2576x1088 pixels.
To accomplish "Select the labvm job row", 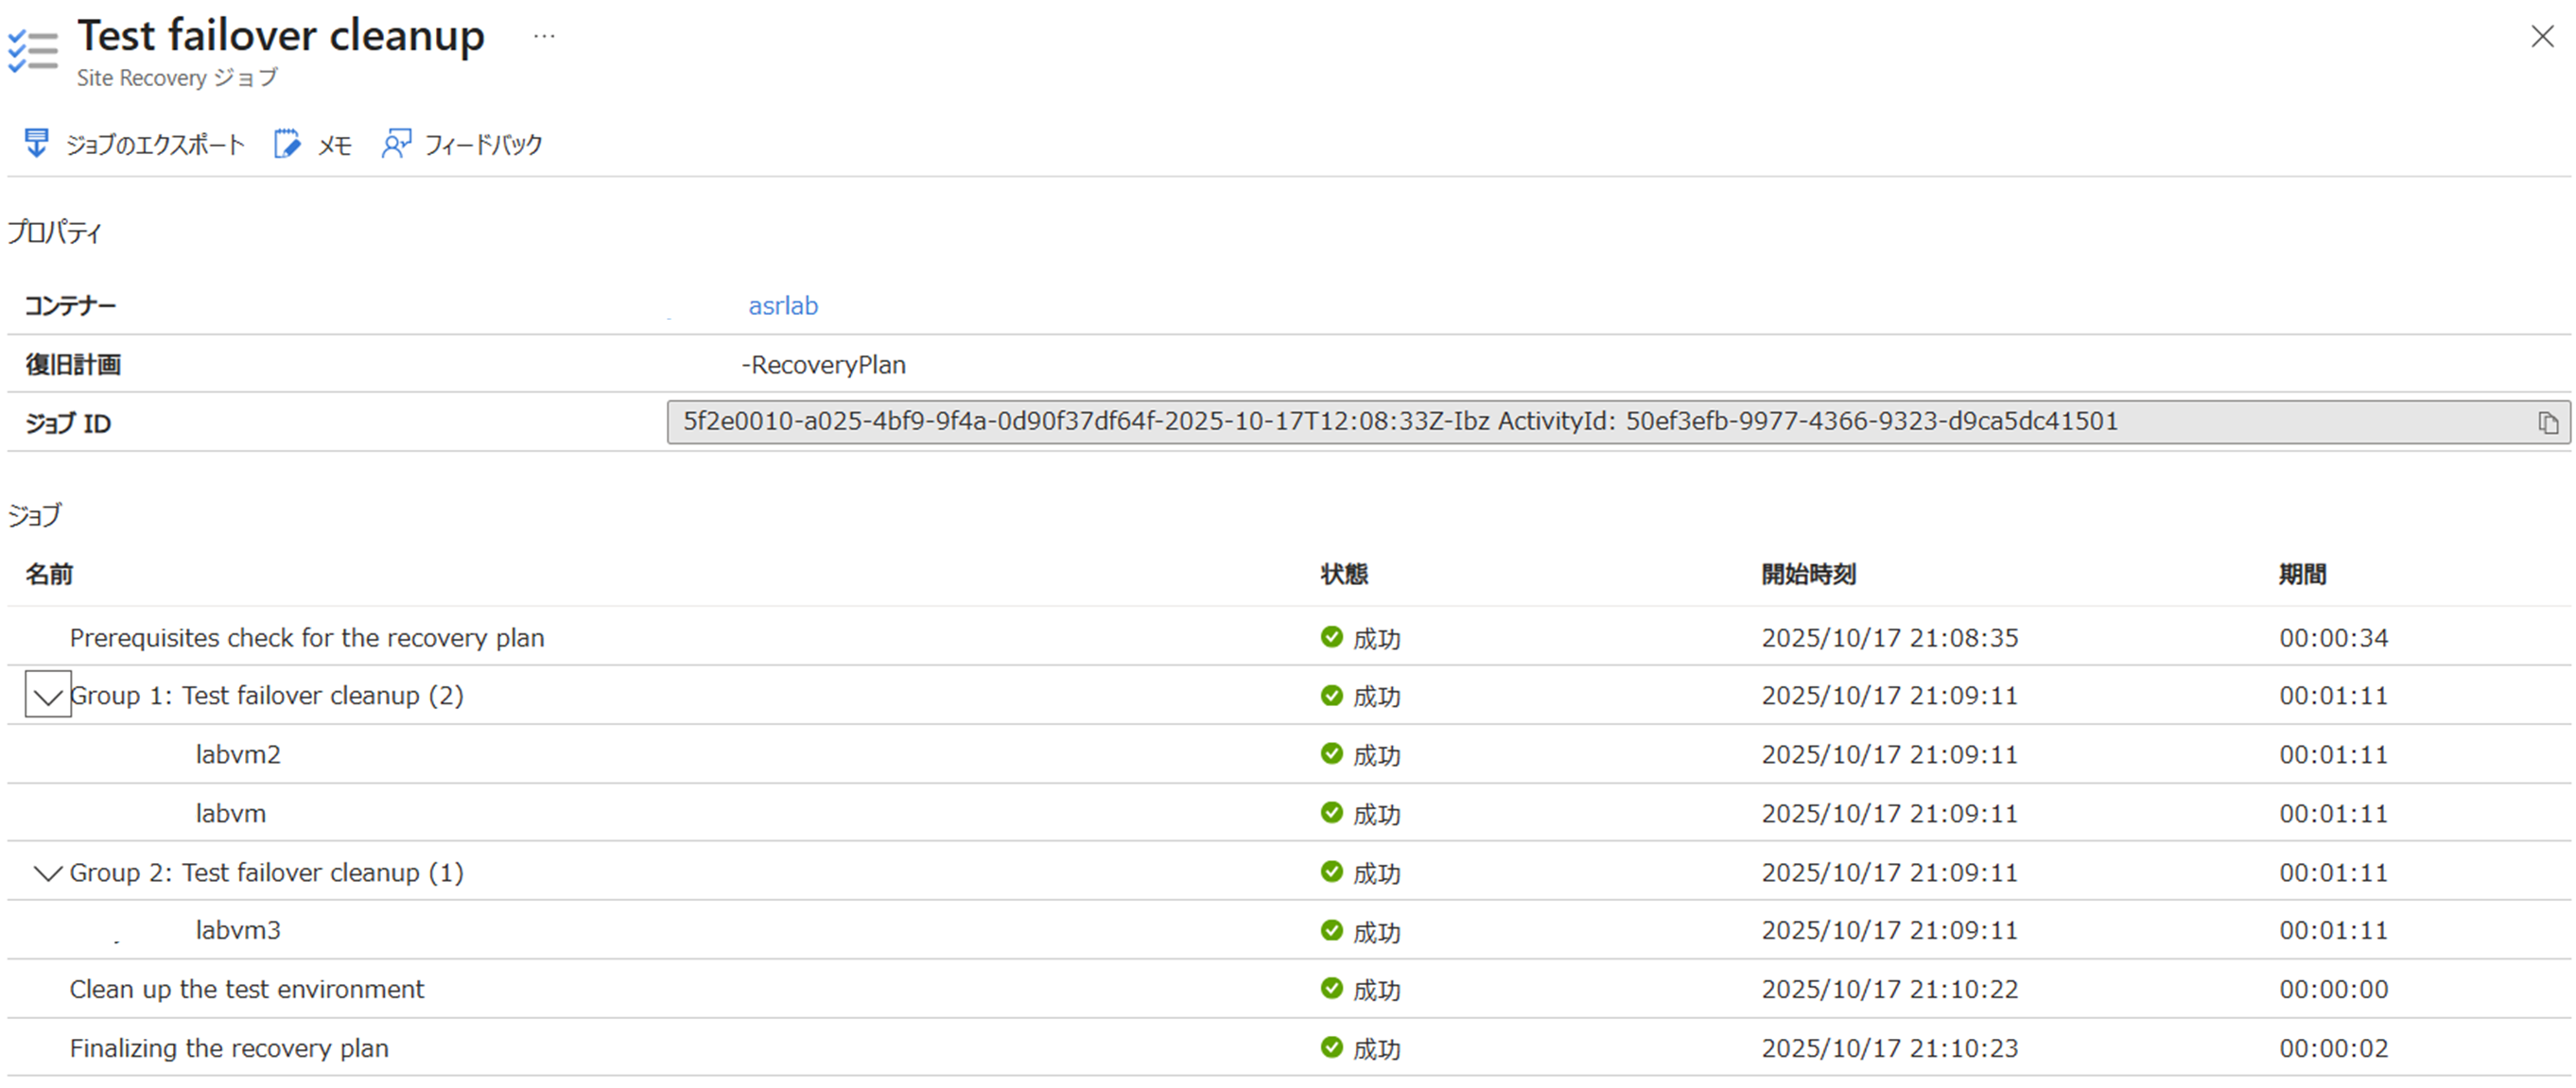I will tap(231, 813).
